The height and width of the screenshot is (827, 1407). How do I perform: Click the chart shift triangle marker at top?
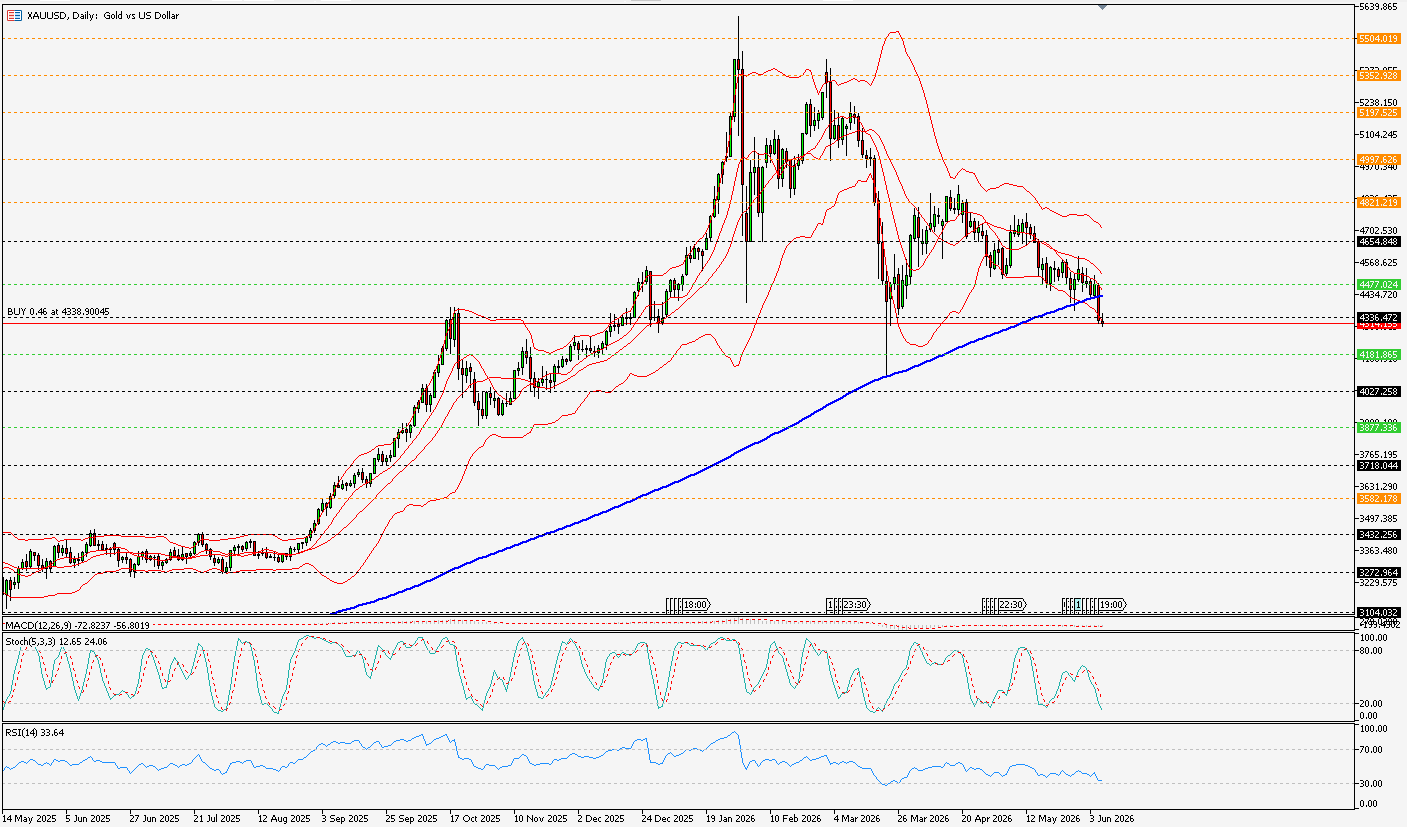click(1102, 7)
